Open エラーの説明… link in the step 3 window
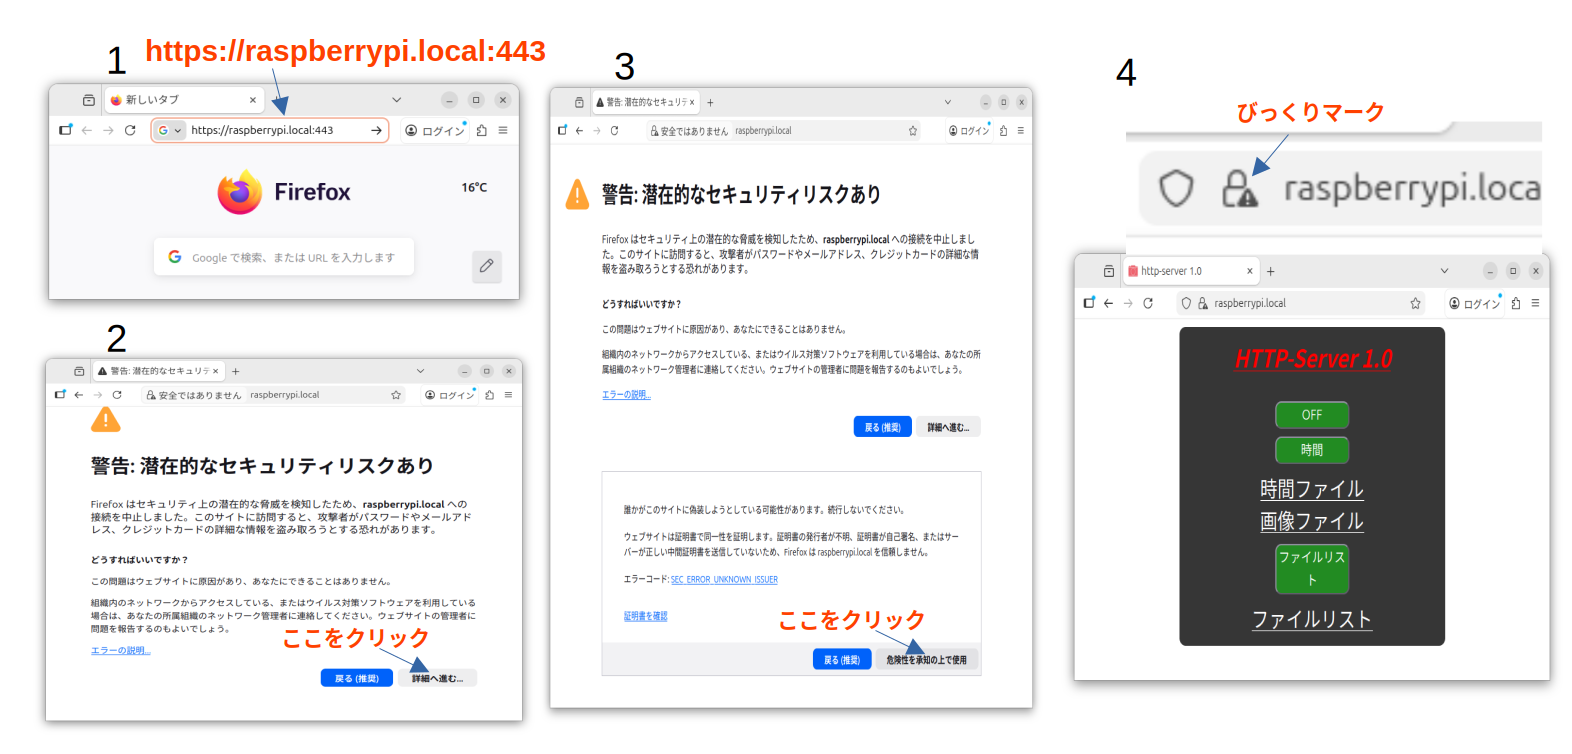 pos(626,395)
